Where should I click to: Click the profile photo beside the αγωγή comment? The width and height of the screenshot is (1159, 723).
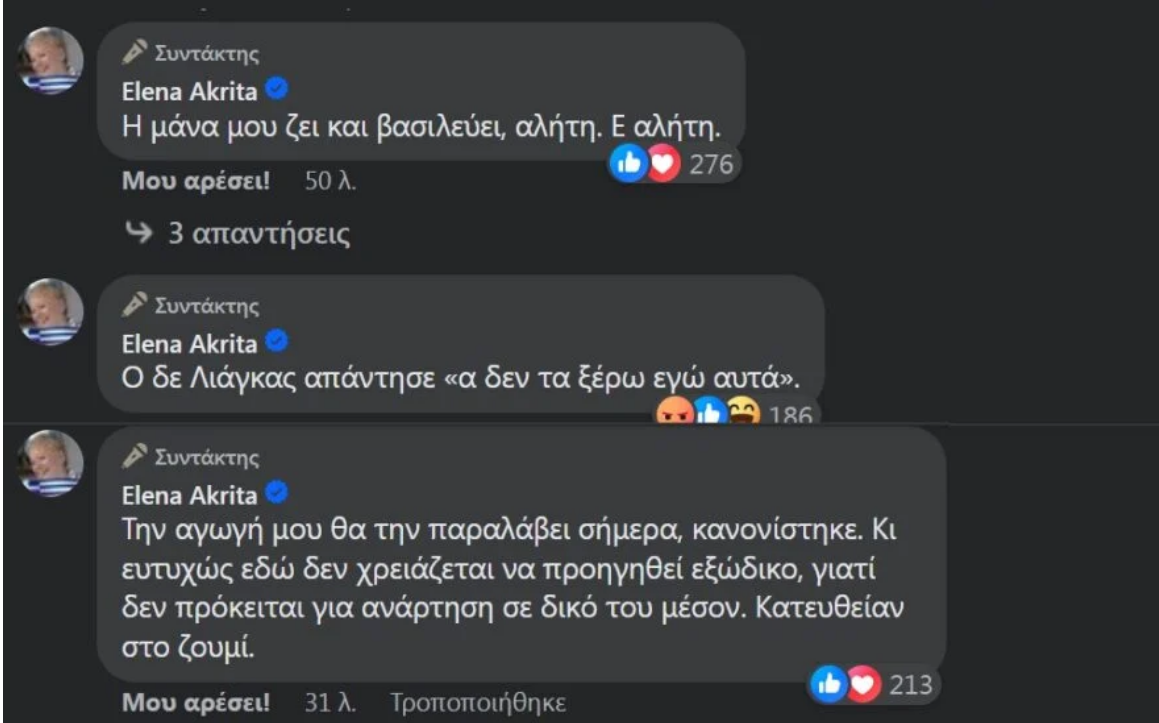[x=52, y=464]
